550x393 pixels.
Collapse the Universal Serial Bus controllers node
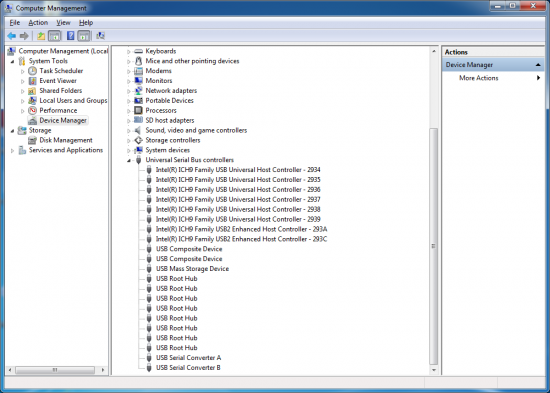click(129, 160)
